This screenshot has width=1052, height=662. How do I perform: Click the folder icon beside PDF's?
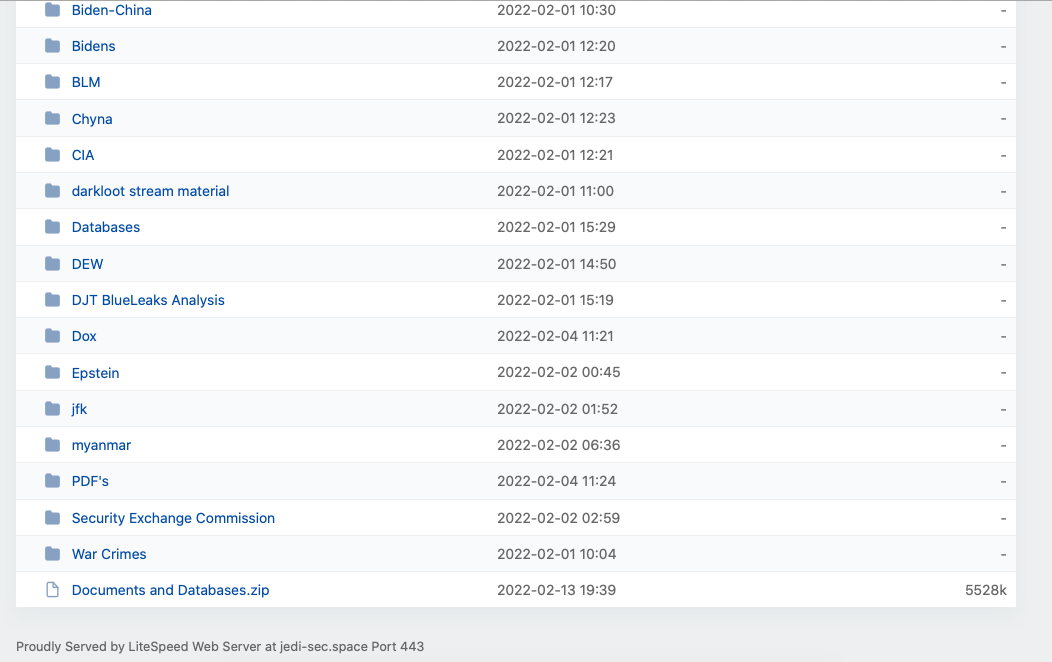click(52, 481)
